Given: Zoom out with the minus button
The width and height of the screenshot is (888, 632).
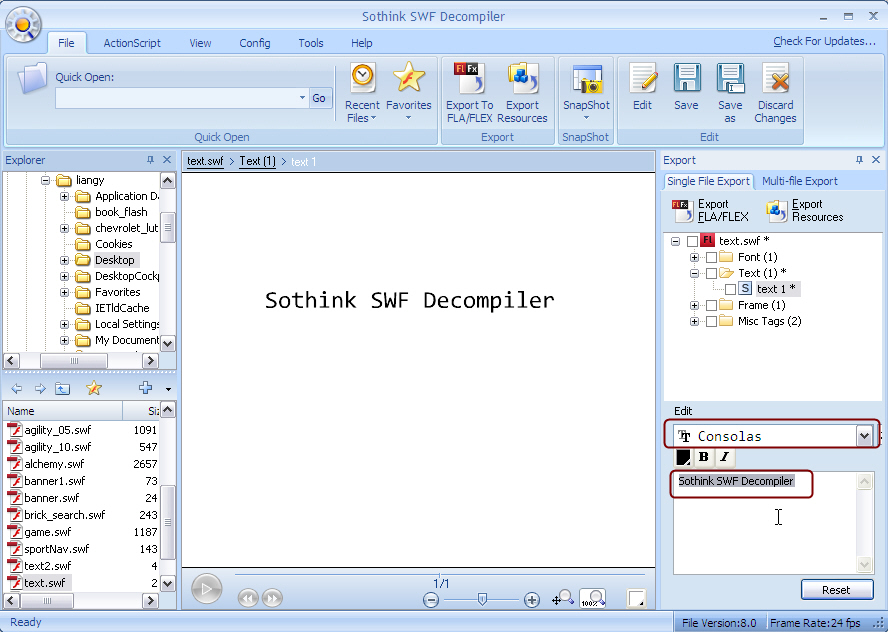Looking at the screenshot, I should 430,600.
